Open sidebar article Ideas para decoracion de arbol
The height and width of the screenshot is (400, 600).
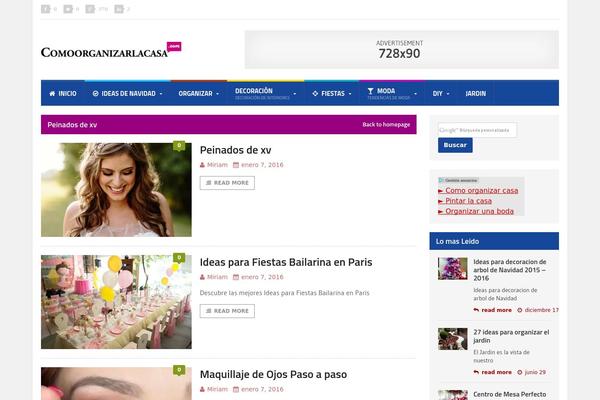point(511,270)
